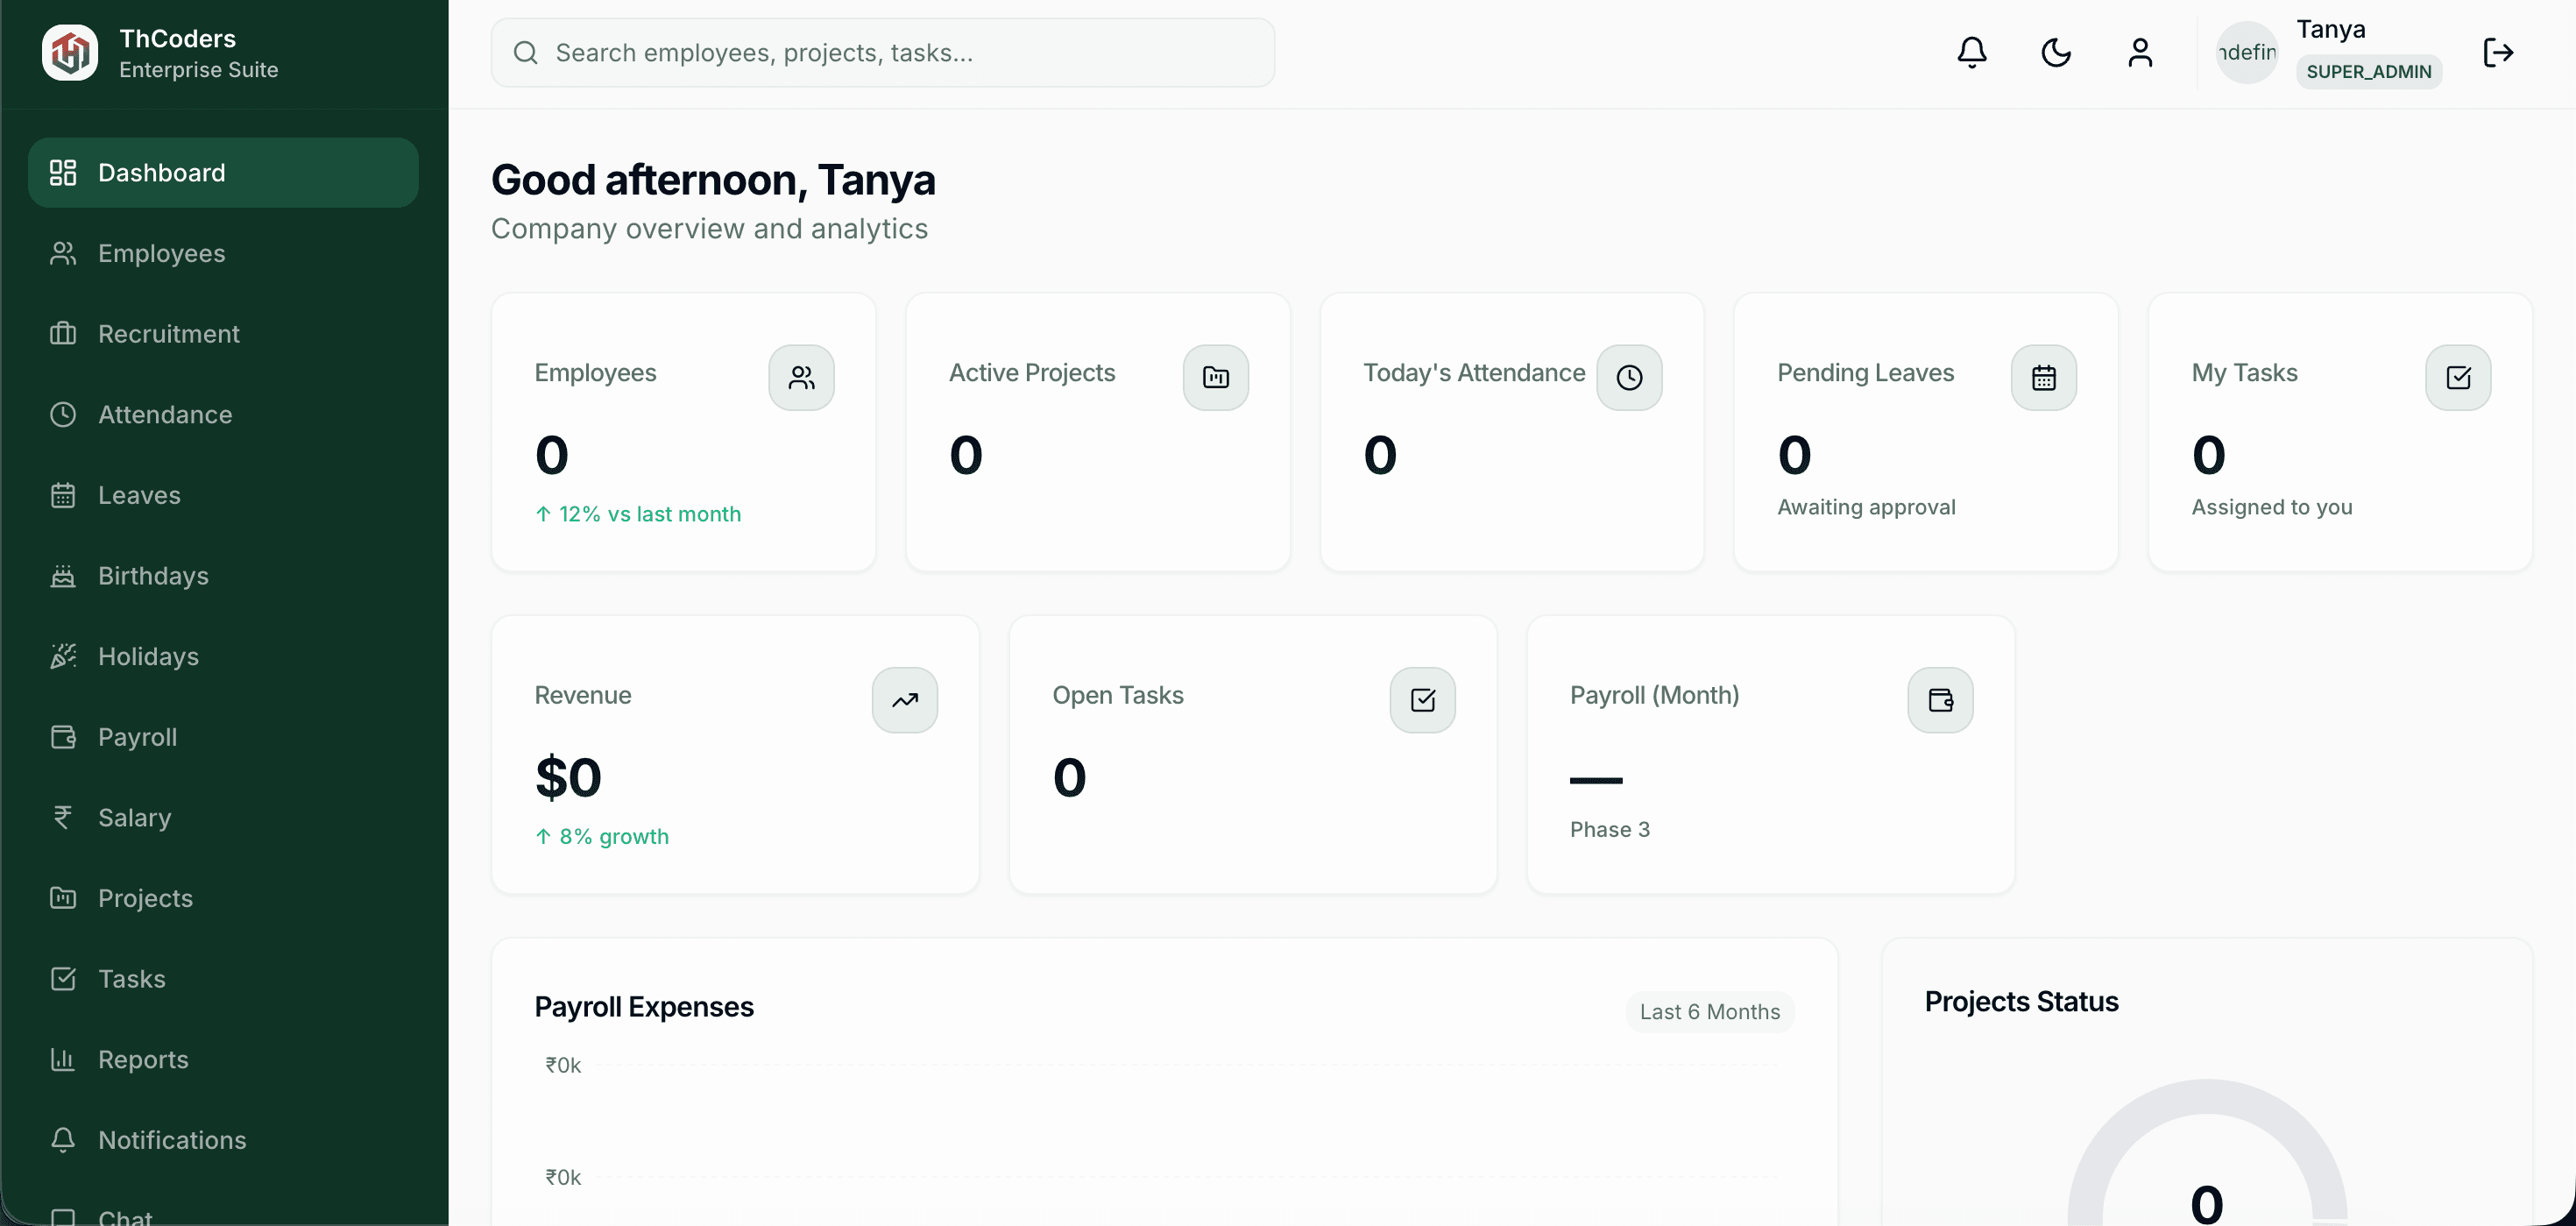Select Birthdays menu item
2576x1226 pixels.
pos(223,575)
